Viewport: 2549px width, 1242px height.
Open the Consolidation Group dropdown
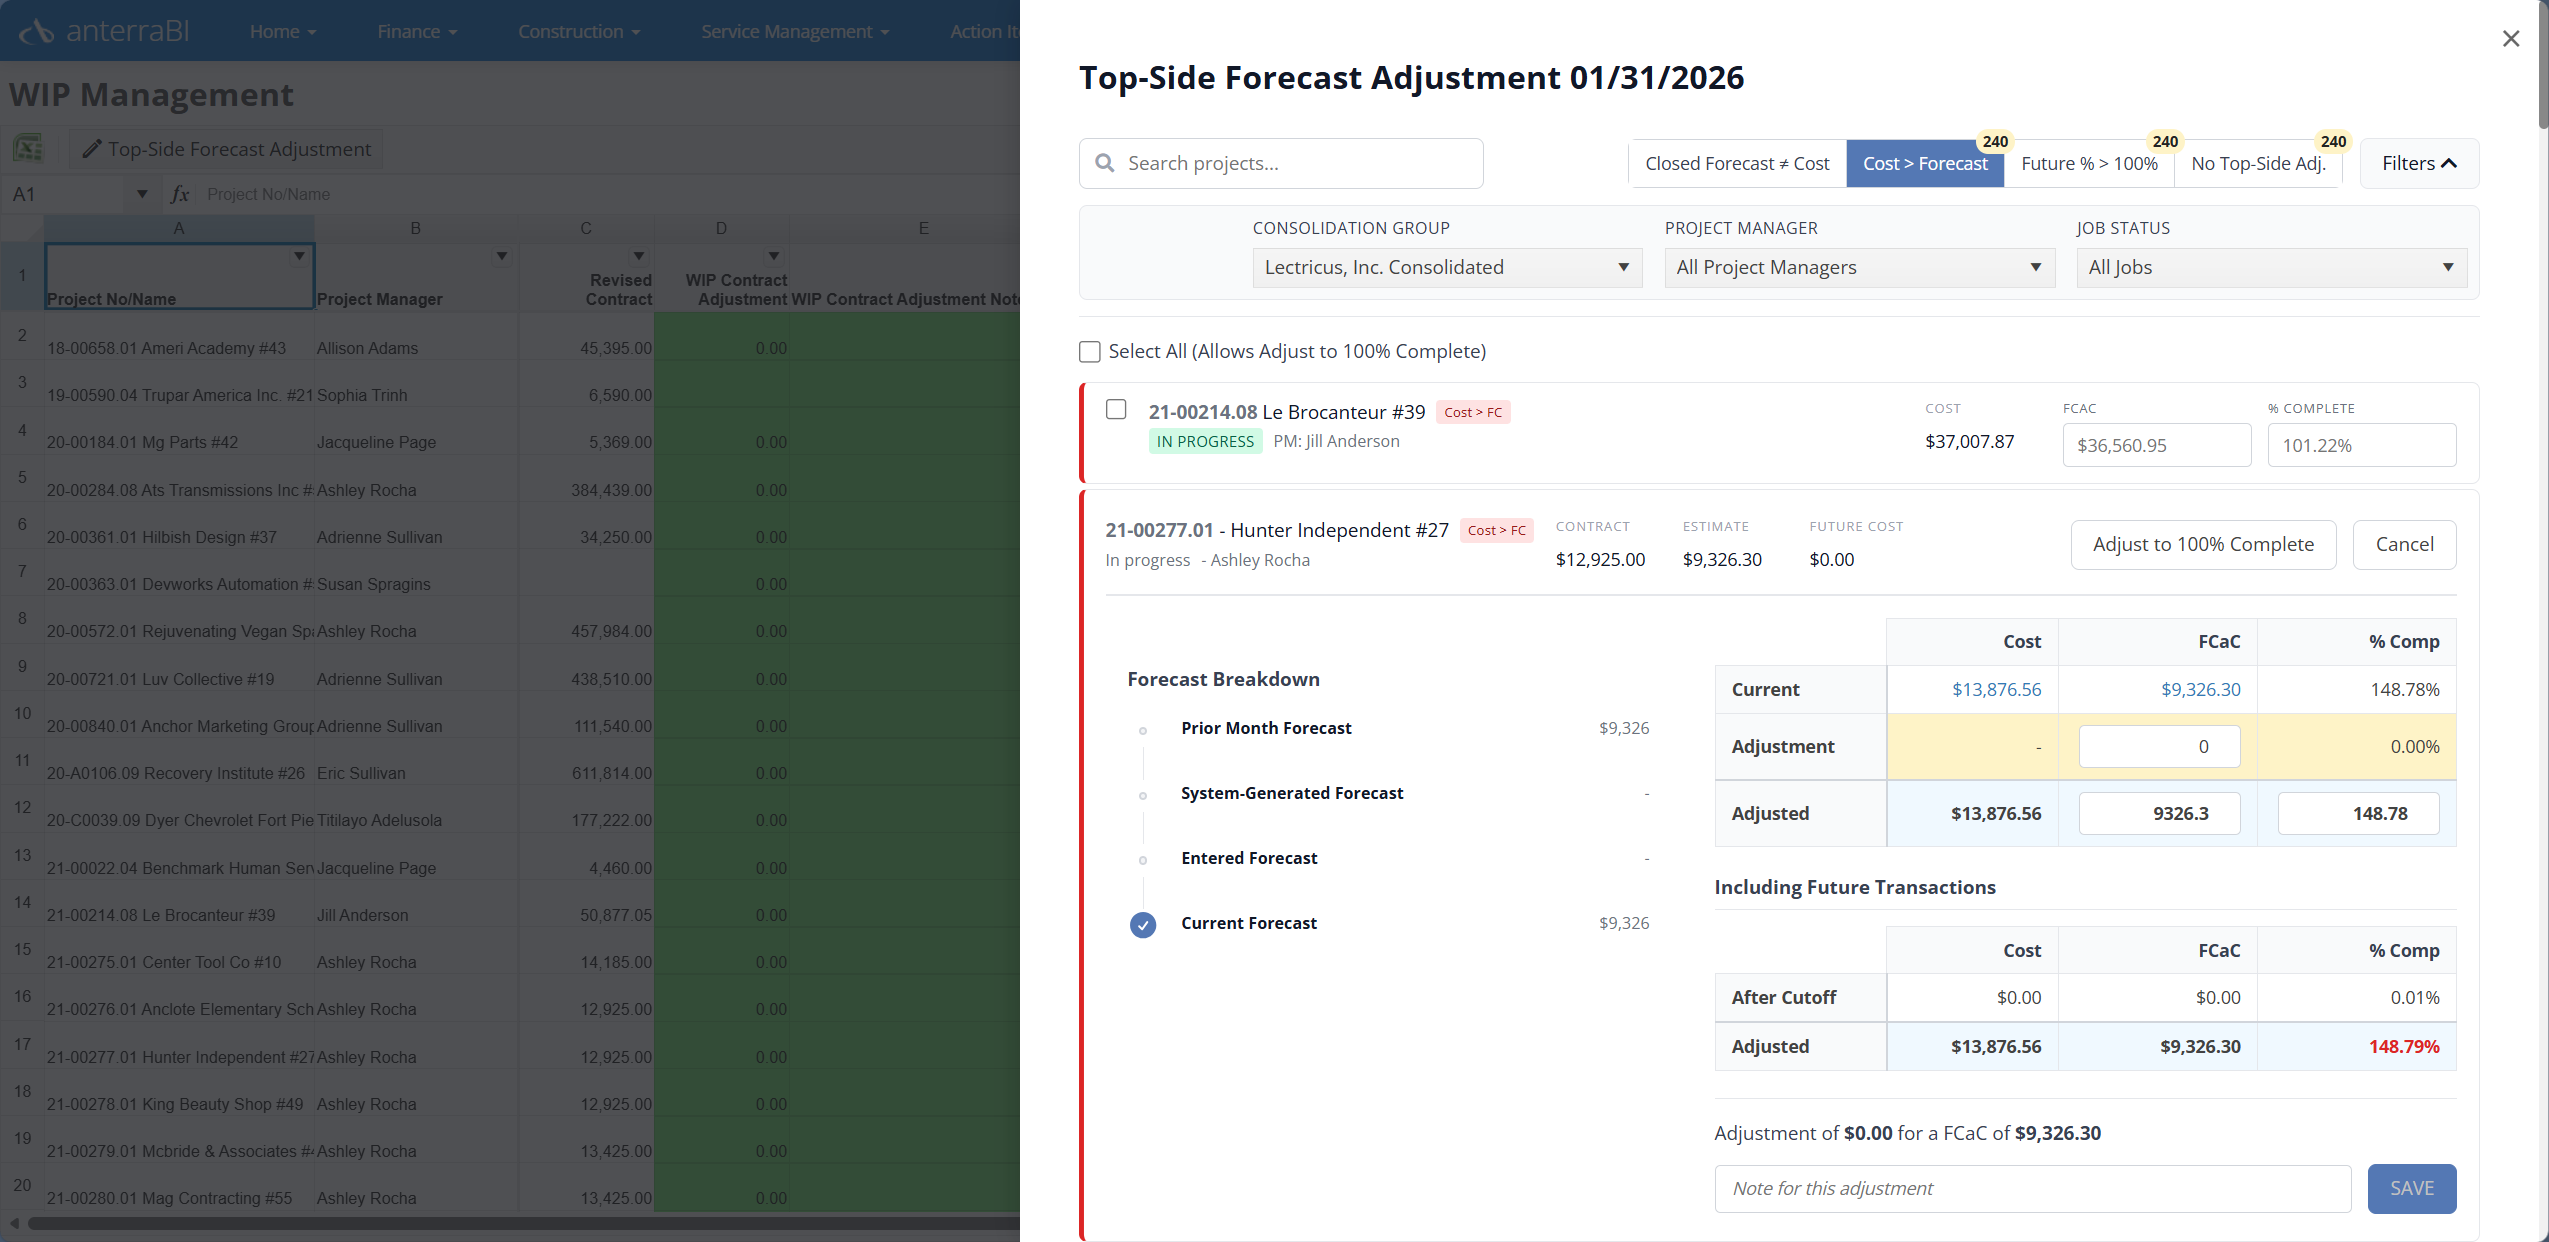[1446, 268]
